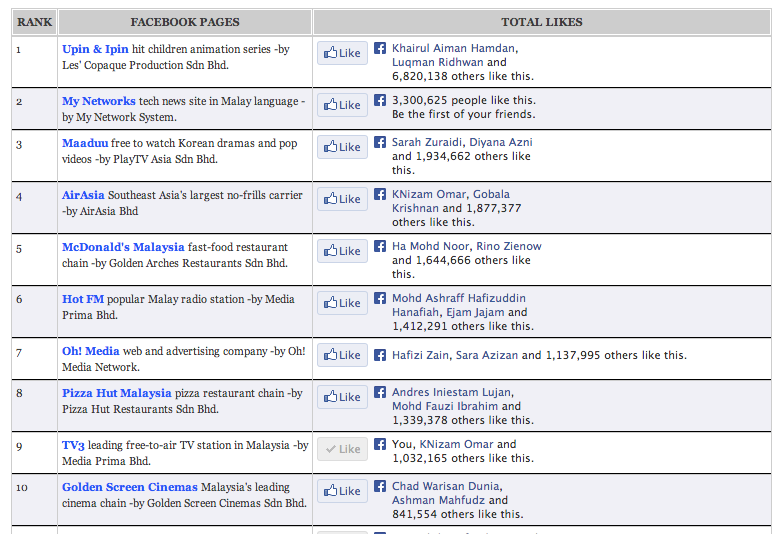Open Khairul Aiman Hamdan's profile
This screenshot has height=534, width=782.
pos(453,48)
